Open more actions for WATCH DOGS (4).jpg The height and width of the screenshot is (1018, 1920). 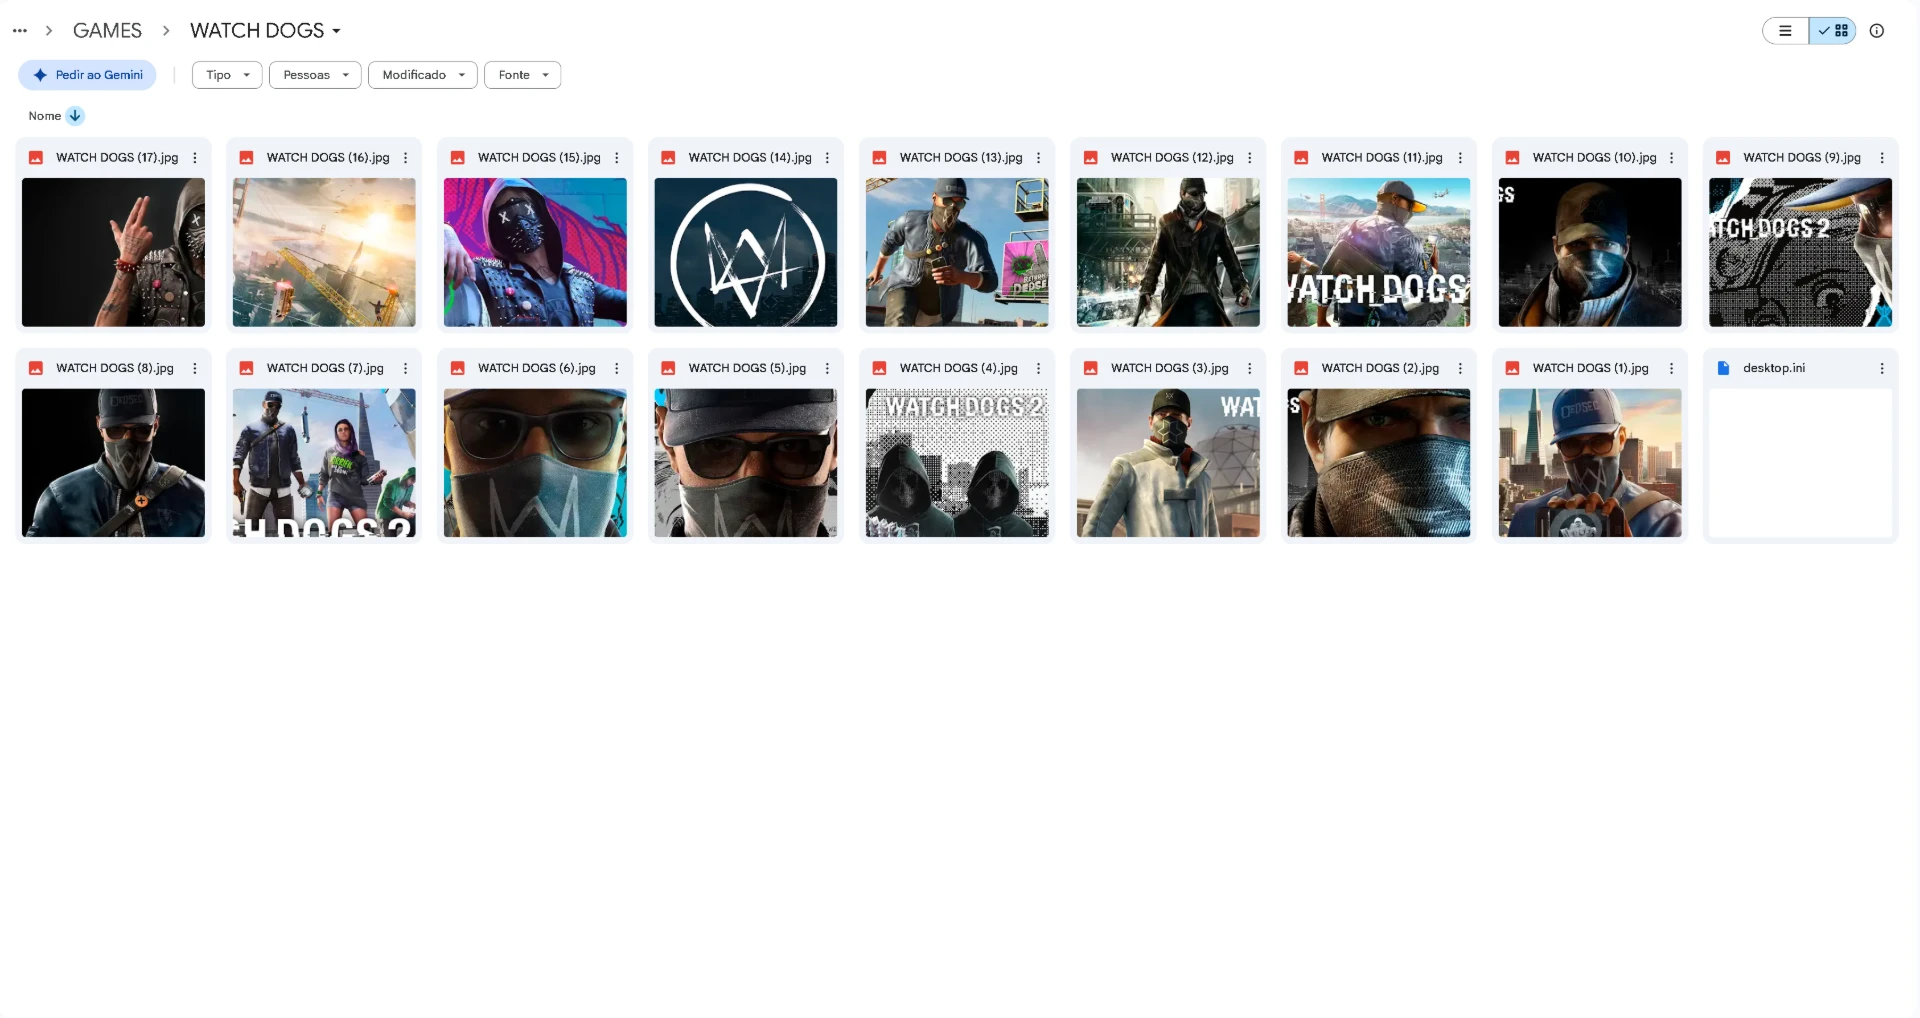[1038, 368]
